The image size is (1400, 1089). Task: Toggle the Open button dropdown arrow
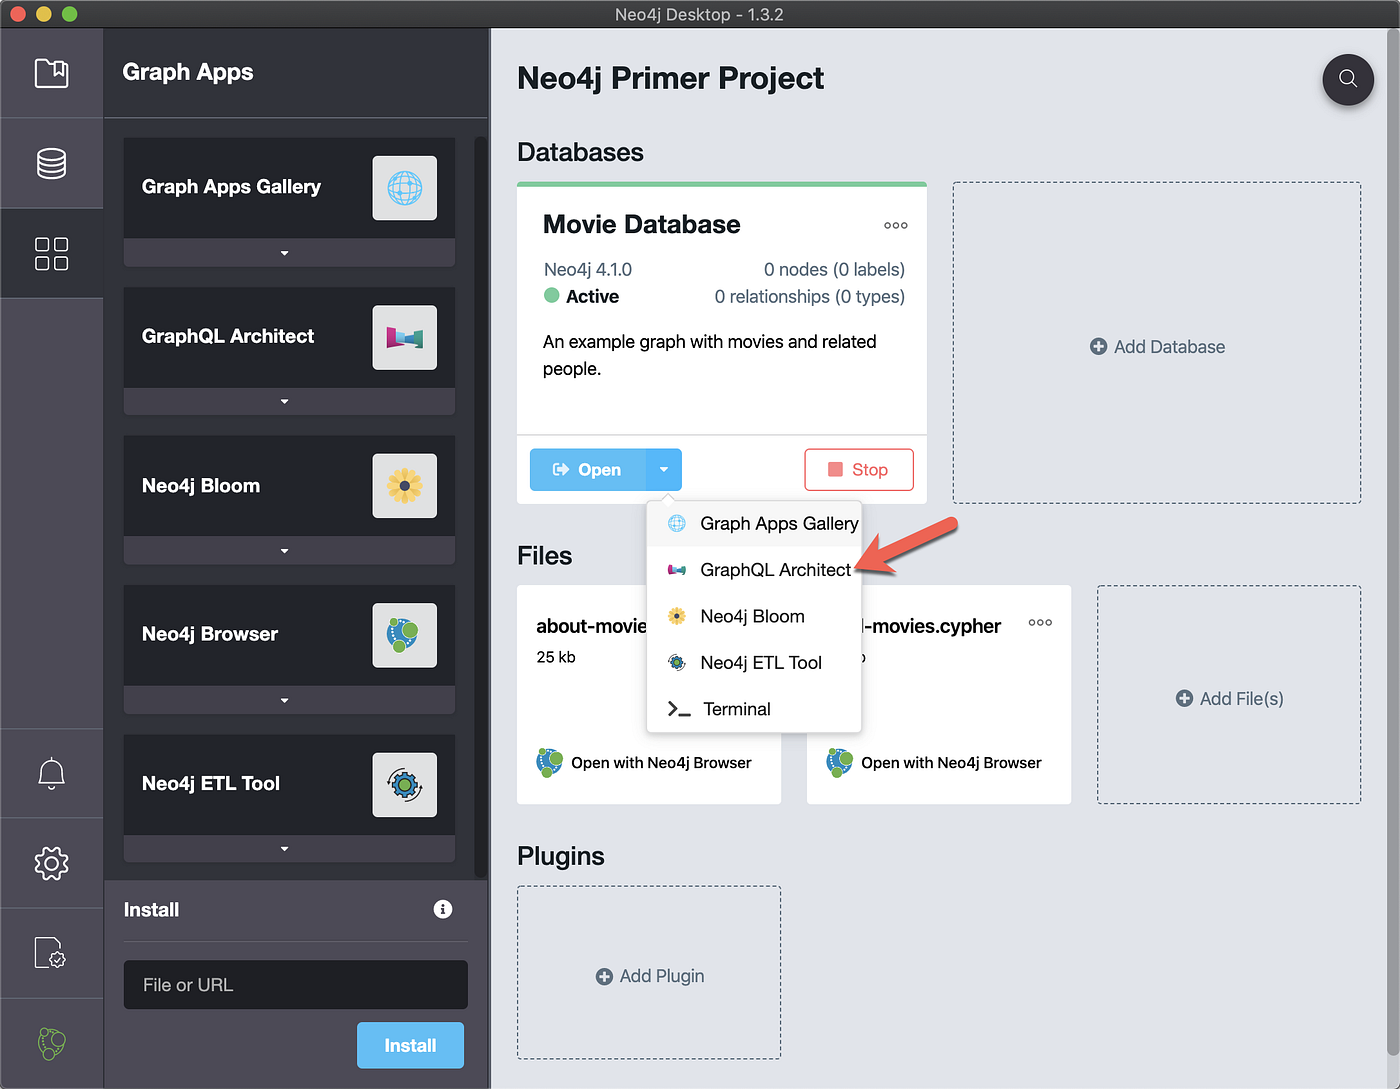pyautogui.click(x=664, y=470)
